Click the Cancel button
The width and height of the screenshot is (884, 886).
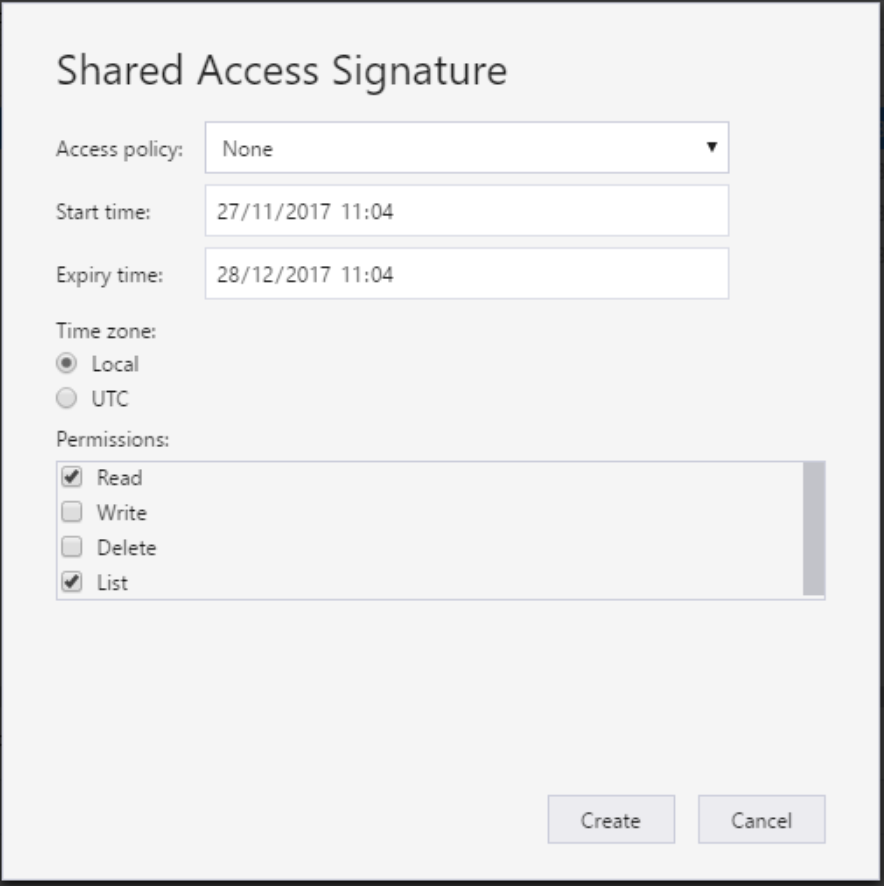tap(761, 819)
